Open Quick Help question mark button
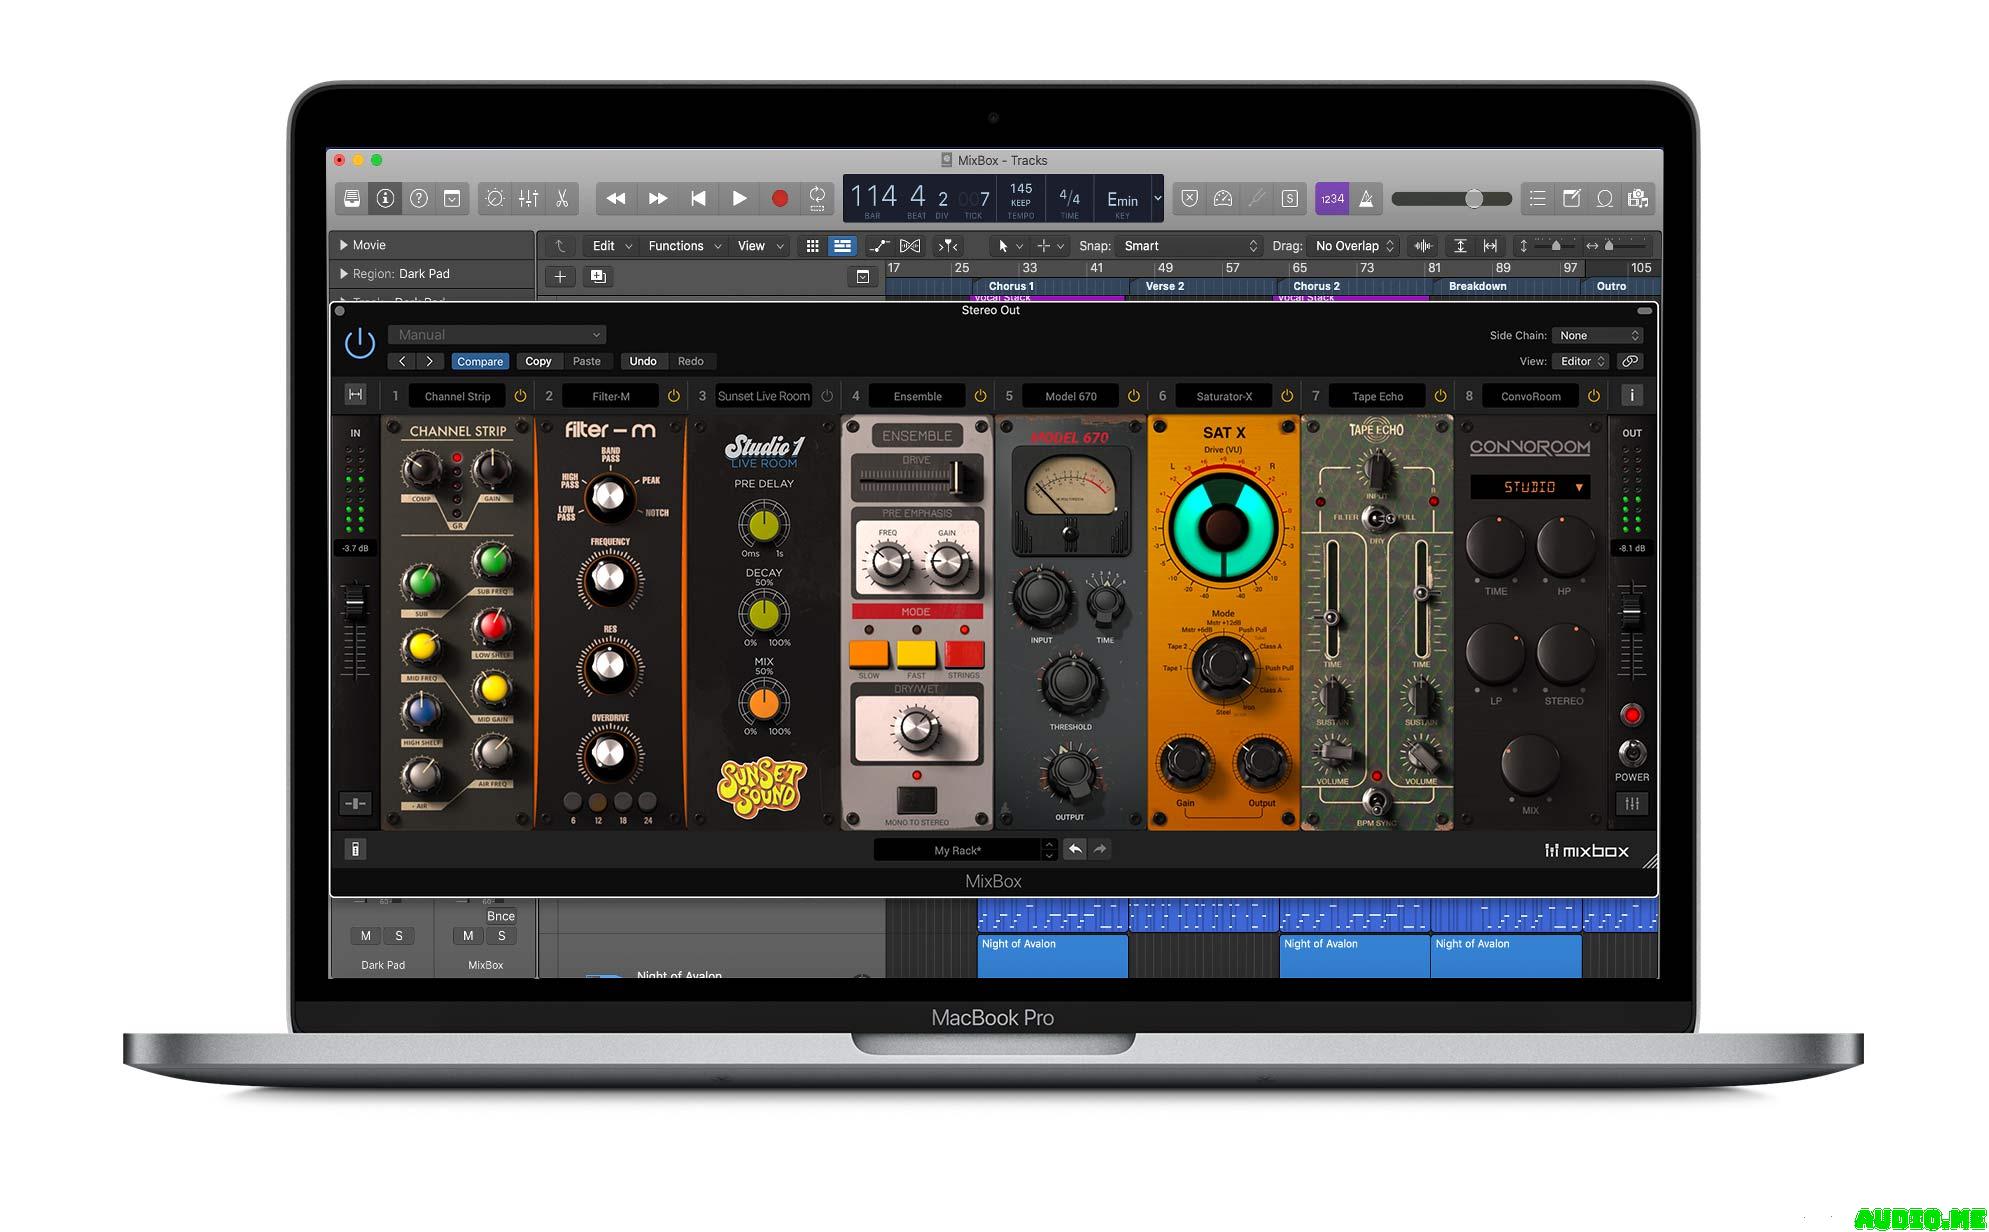 pyautogui.click(x=419, y=198)
